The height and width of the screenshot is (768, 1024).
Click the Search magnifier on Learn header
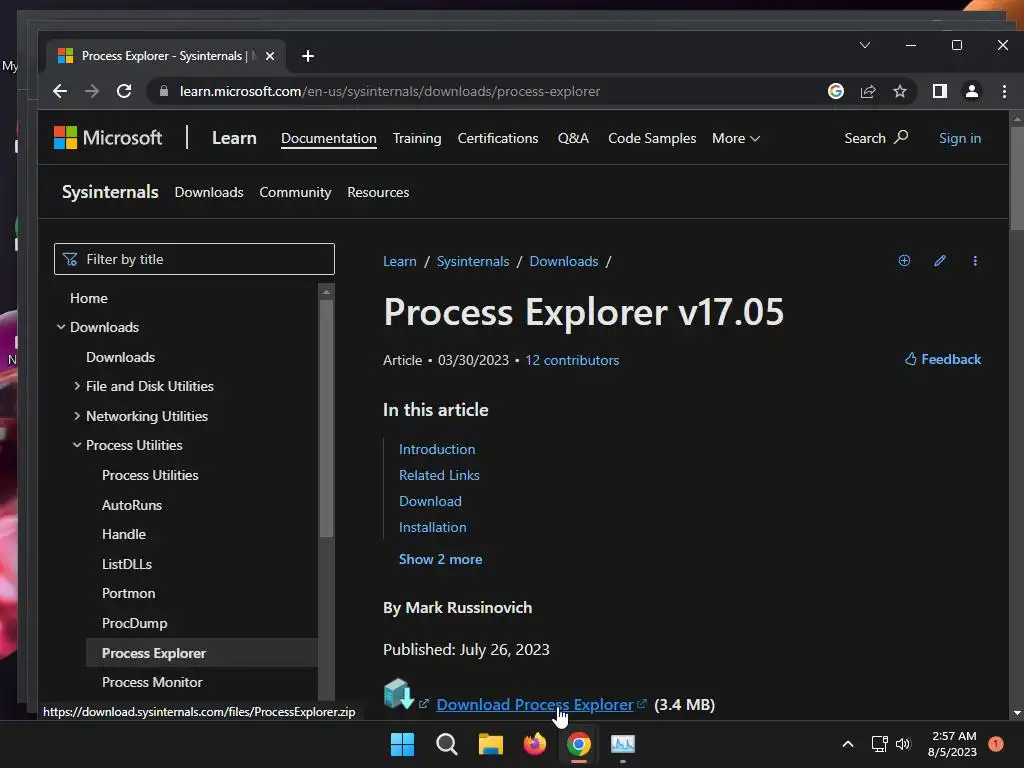coord(901,137)
